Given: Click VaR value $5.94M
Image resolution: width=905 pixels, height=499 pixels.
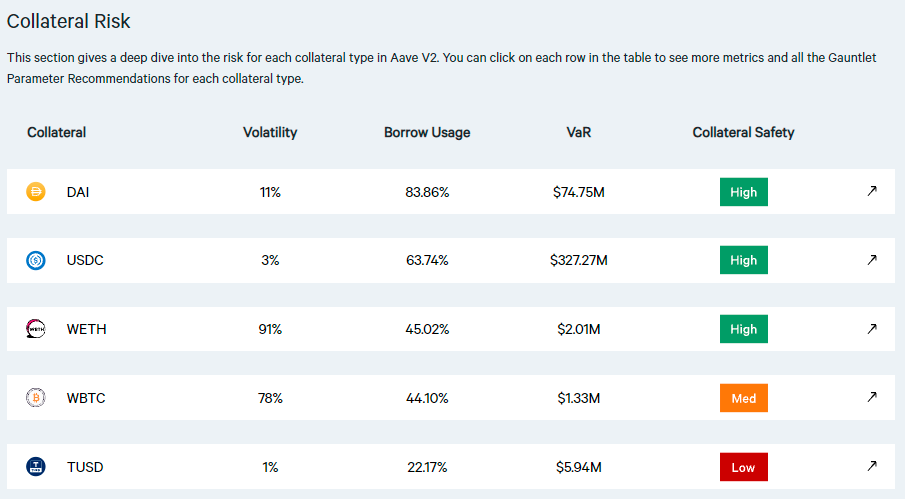Looking at the screenshot, I should [579, 467].
